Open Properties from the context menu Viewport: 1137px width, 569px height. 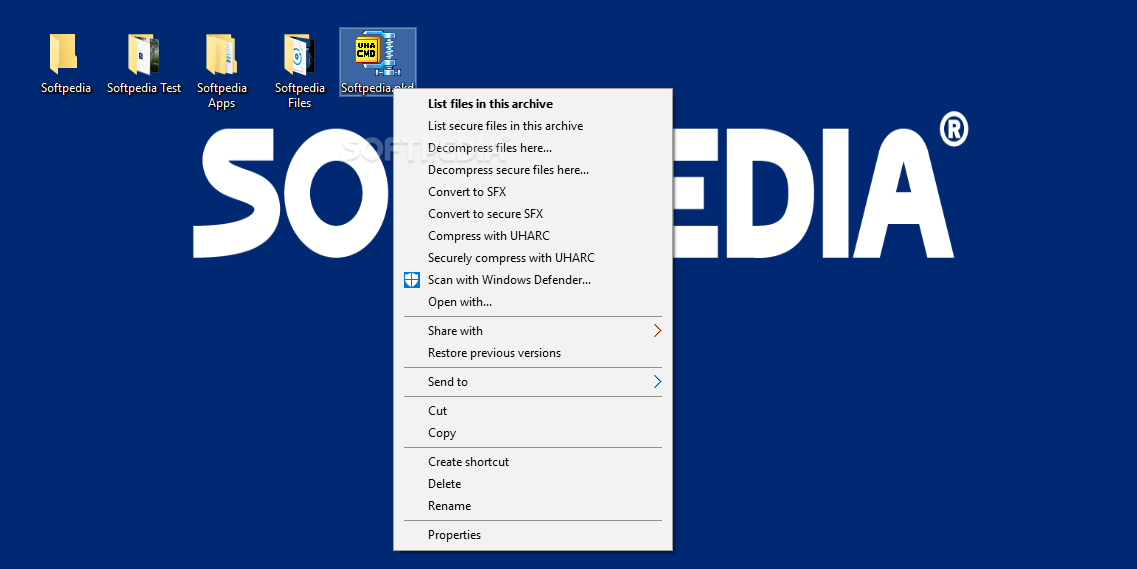tap(533, 535)
